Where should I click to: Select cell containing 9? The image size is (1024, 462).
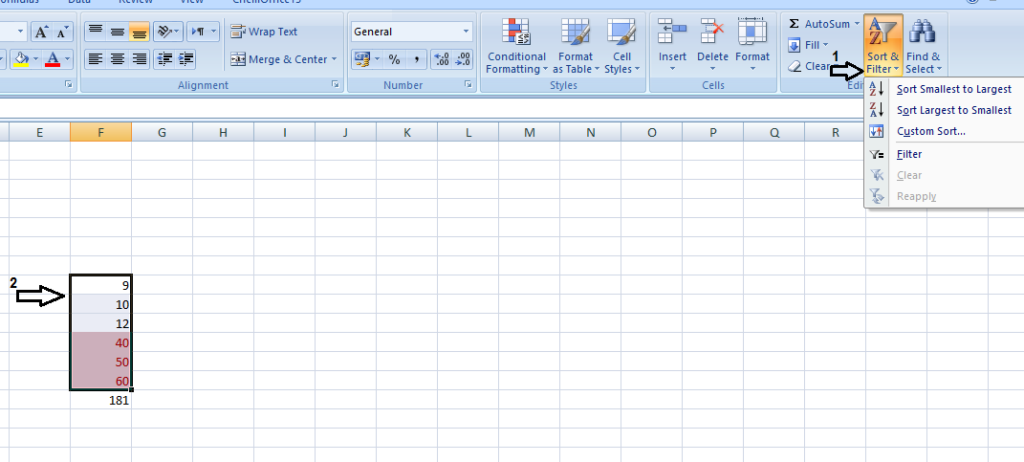(101, 285)
